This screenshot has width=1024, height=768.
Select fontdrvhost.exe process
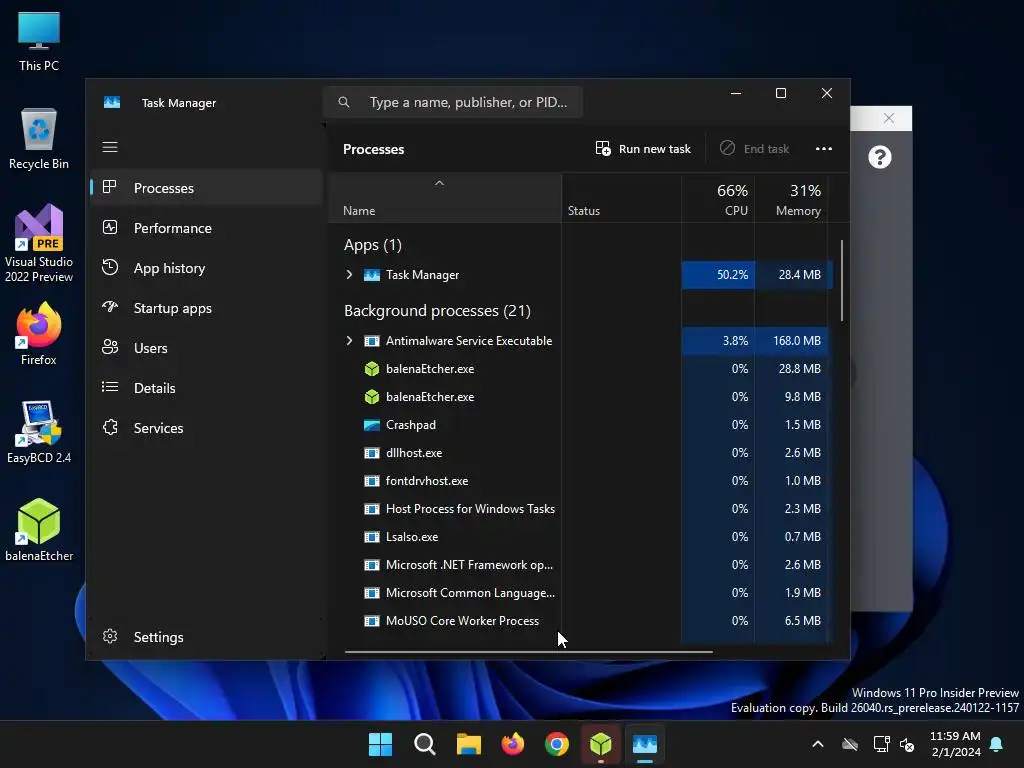click(581, 481)
